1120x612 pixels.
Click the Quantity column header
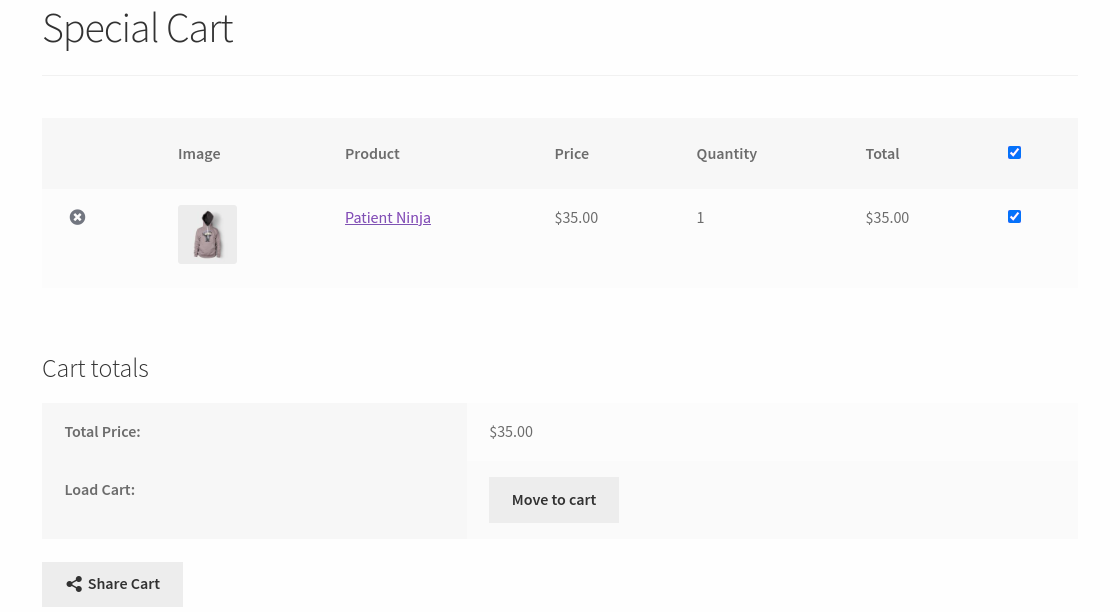point(726,153)
